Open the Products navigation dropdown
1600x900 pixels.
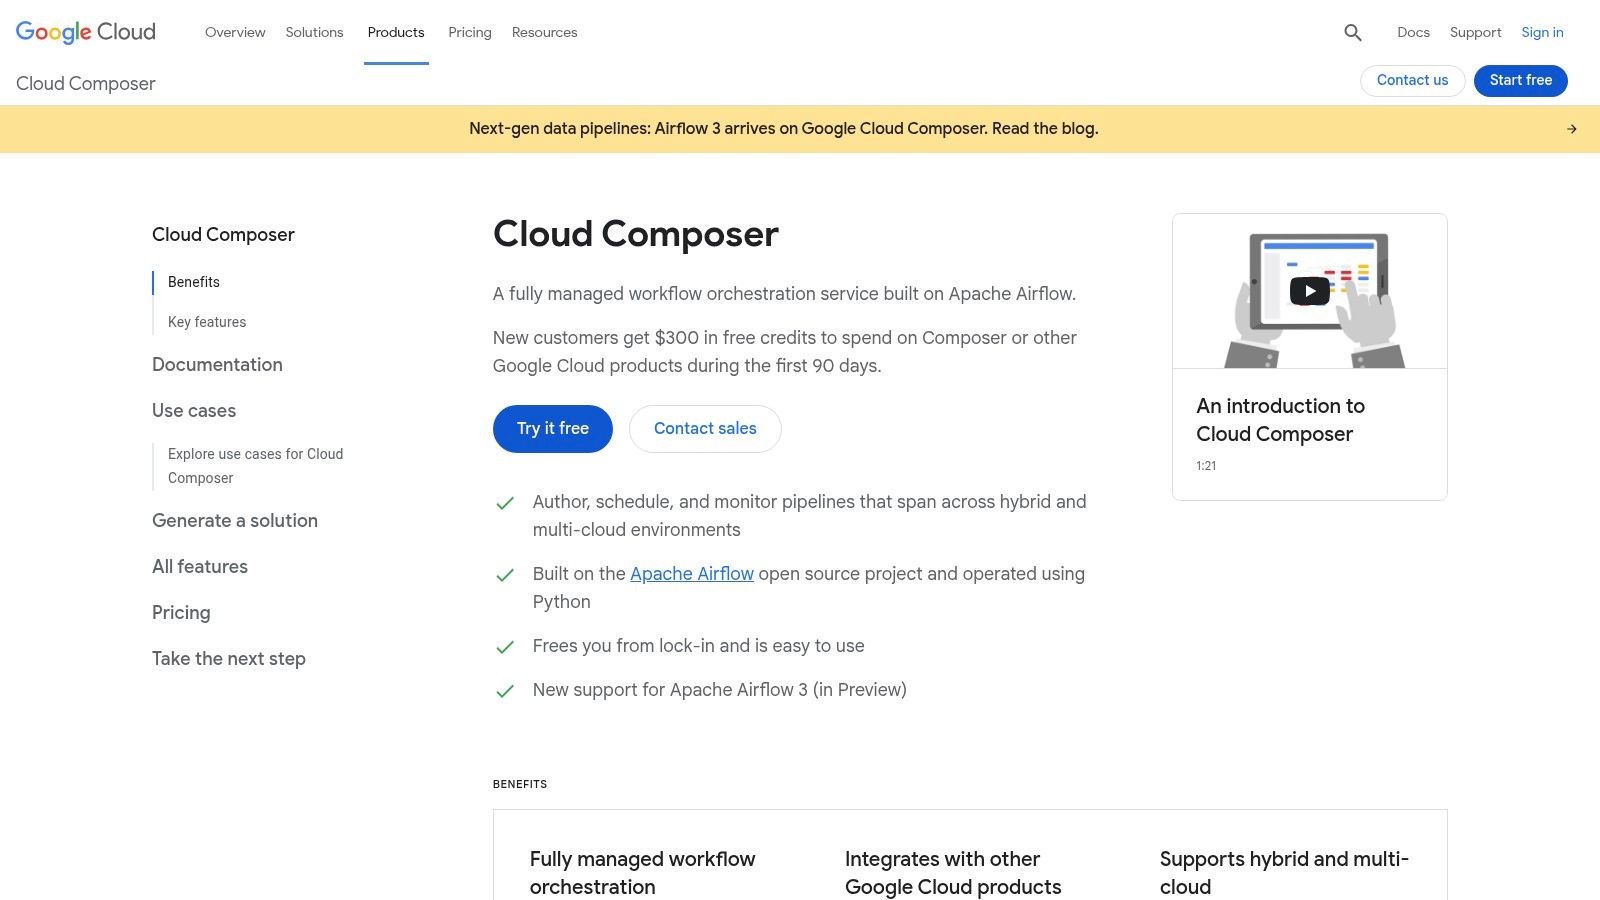point(396,32)
